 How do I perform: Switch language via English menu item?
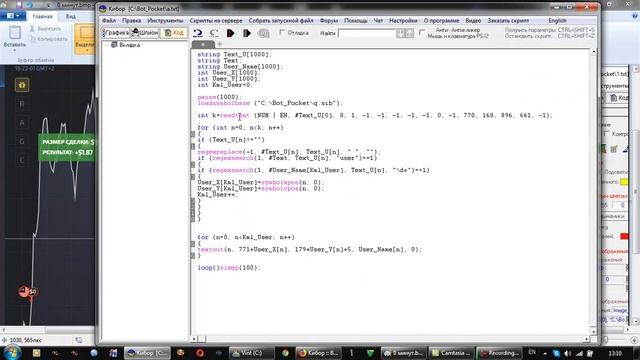pyautogui.click(x=557, y=20)
